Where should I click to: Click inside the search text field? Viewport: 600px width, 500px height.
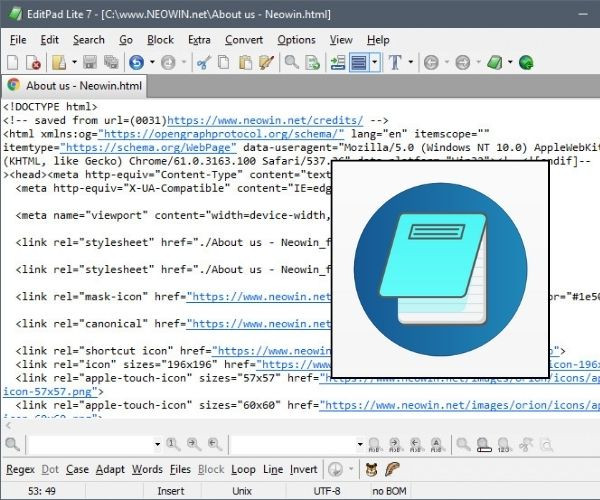tap(90, 445)
